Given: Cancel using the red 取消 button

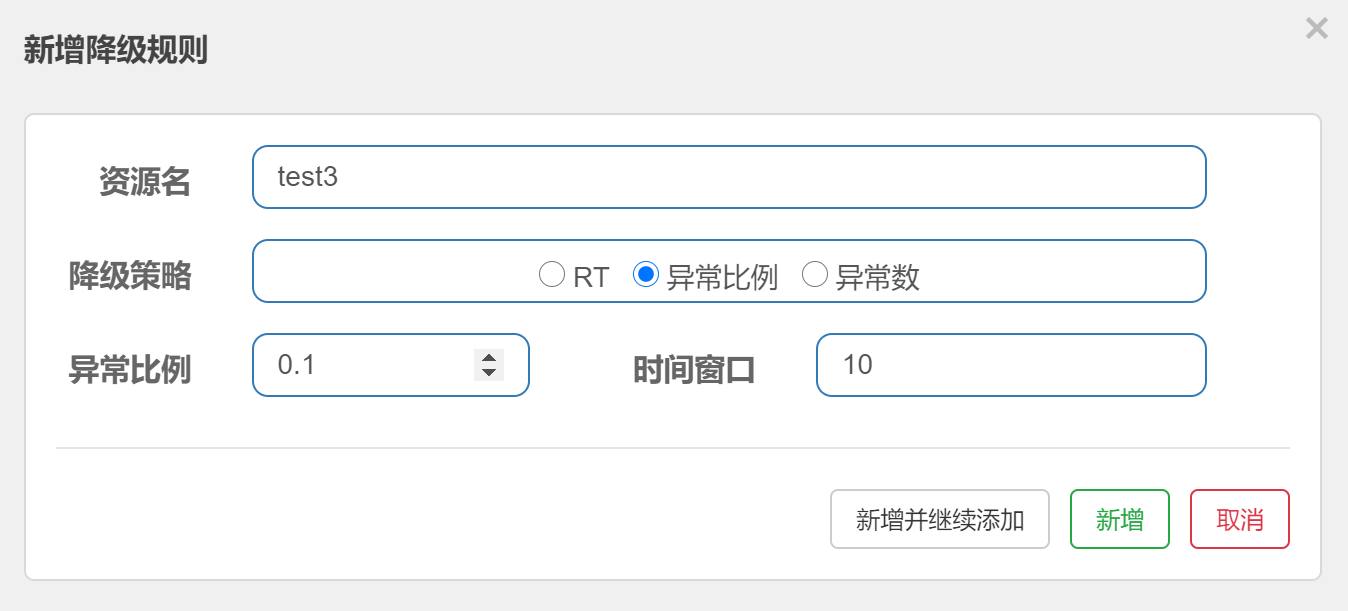Looking at the screenshot, I should [1240, 519].
